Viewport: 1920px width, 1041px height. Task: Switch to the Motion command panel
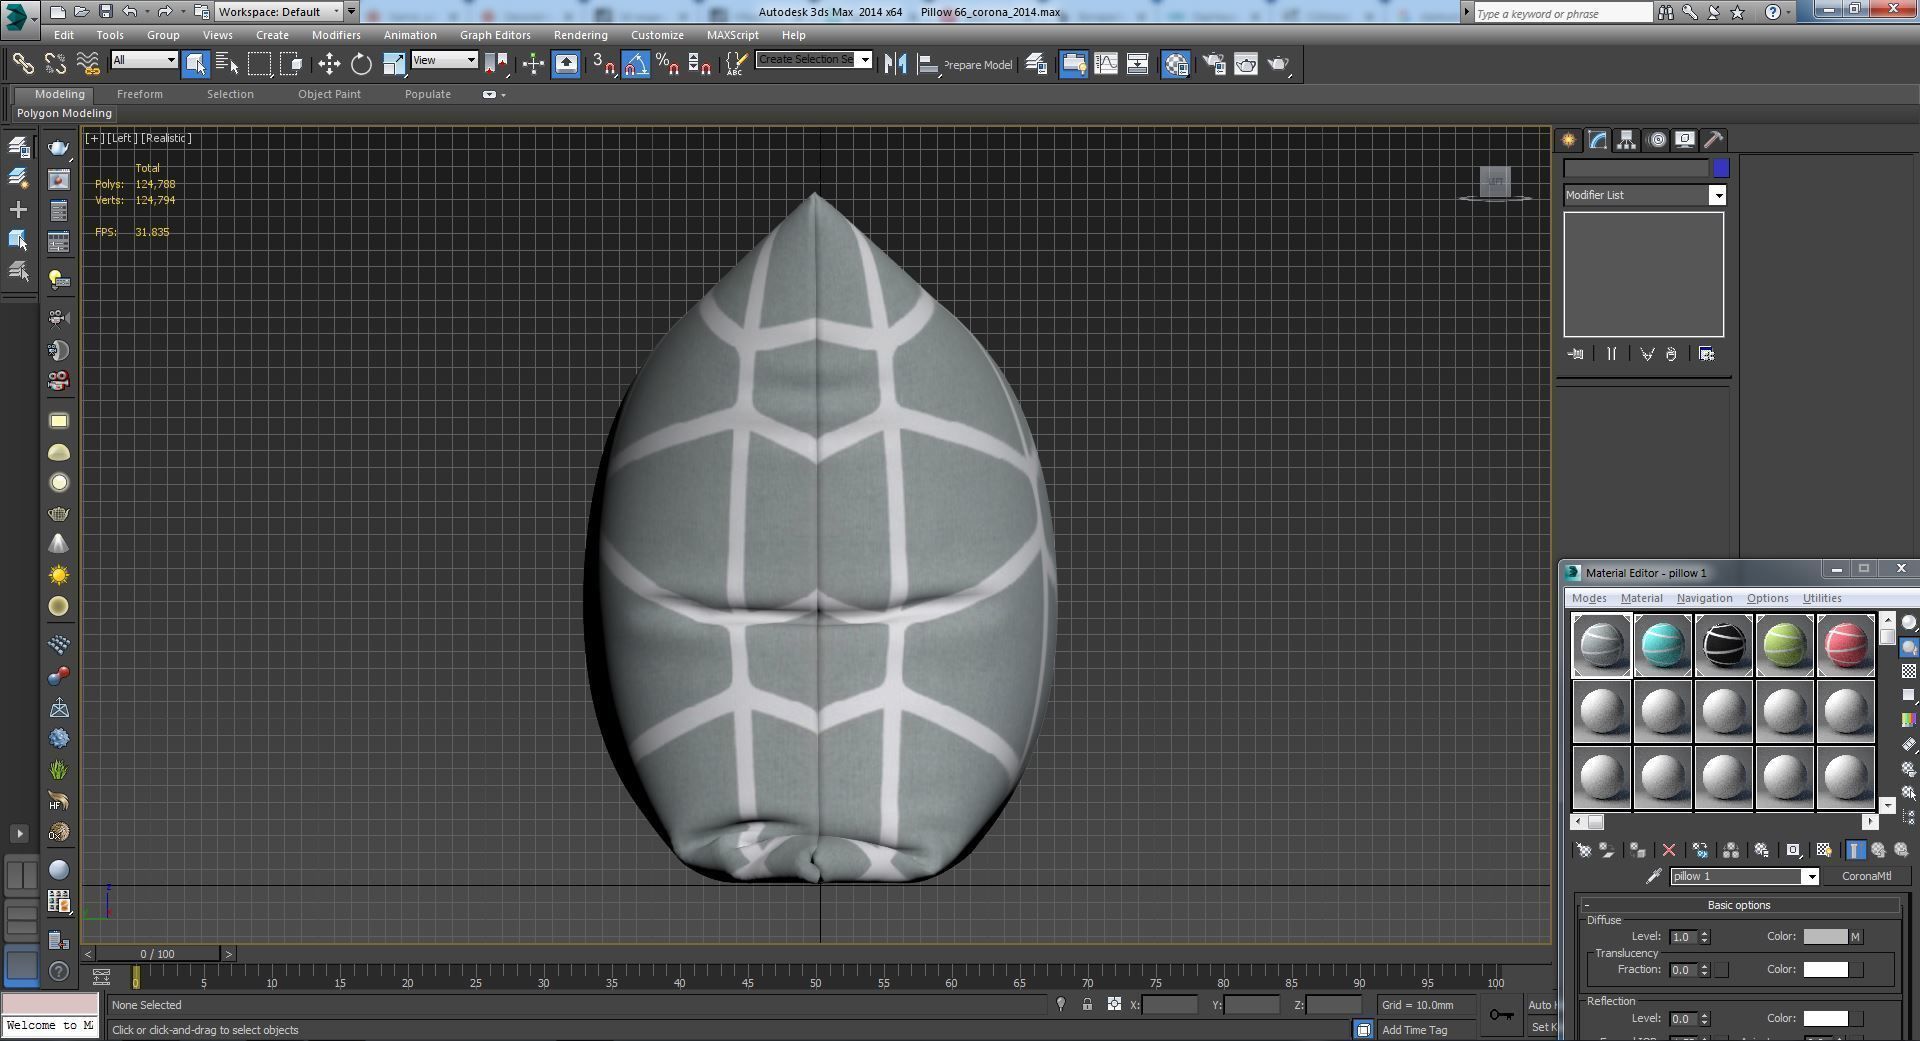pyautogui.click(x=1657, y=140)
